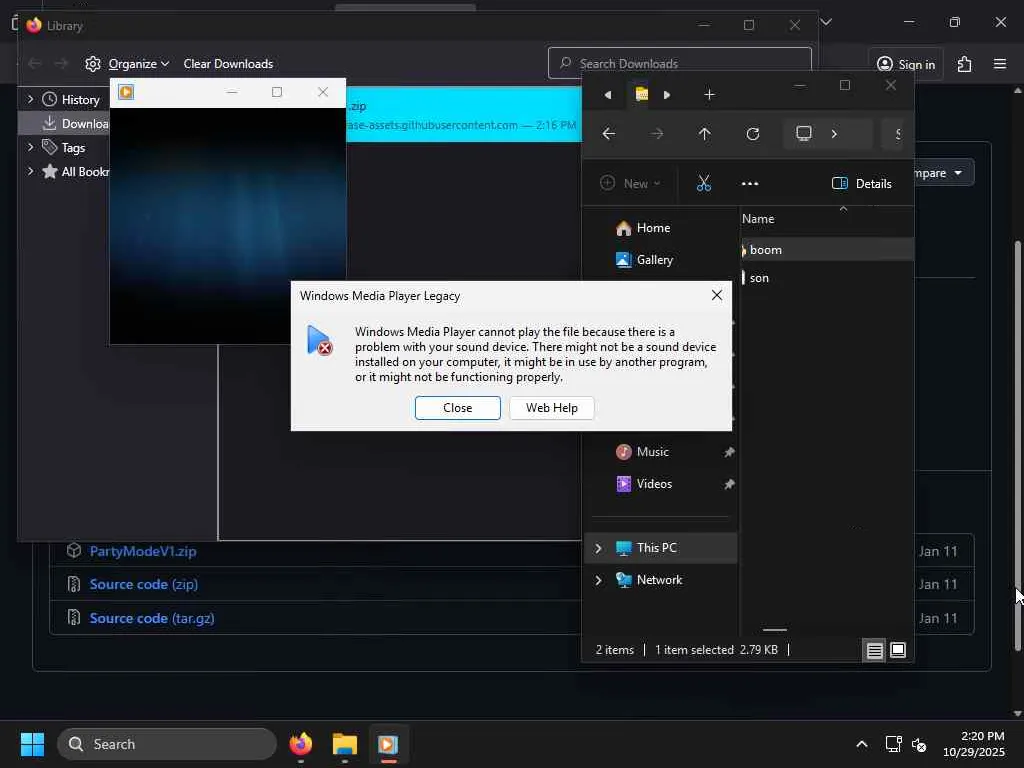The height and width of the screenshot is (768, 1024).
Task: Click Sign in on Firefox toolbar
Action: (x=906, y=64)
